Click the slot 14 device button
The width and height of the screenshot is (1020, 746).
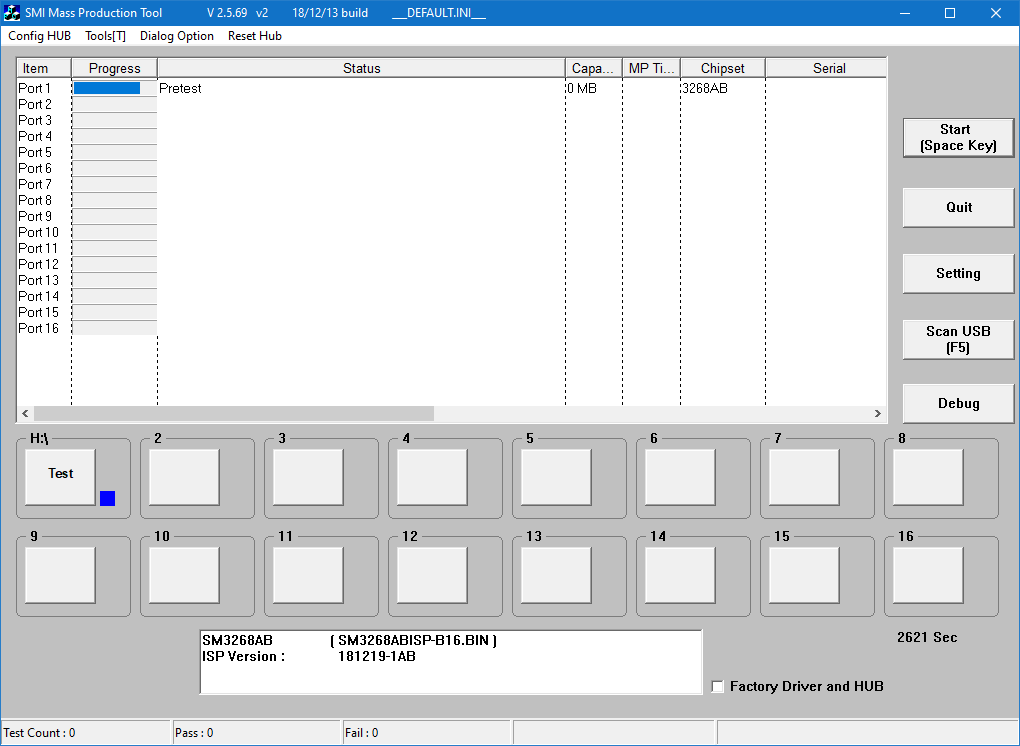point(680,575)
